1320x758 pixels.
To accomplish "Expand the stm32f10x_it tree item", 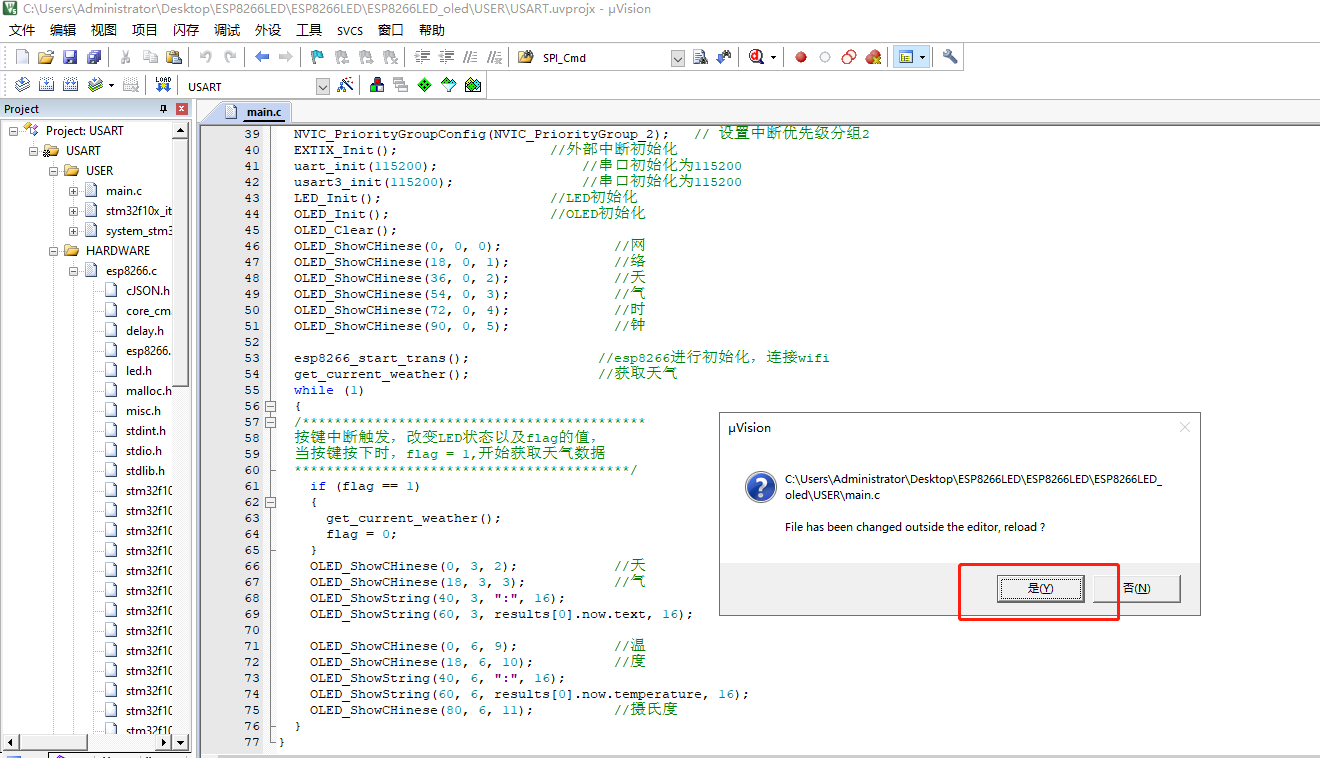I will (x=73, y=210).
